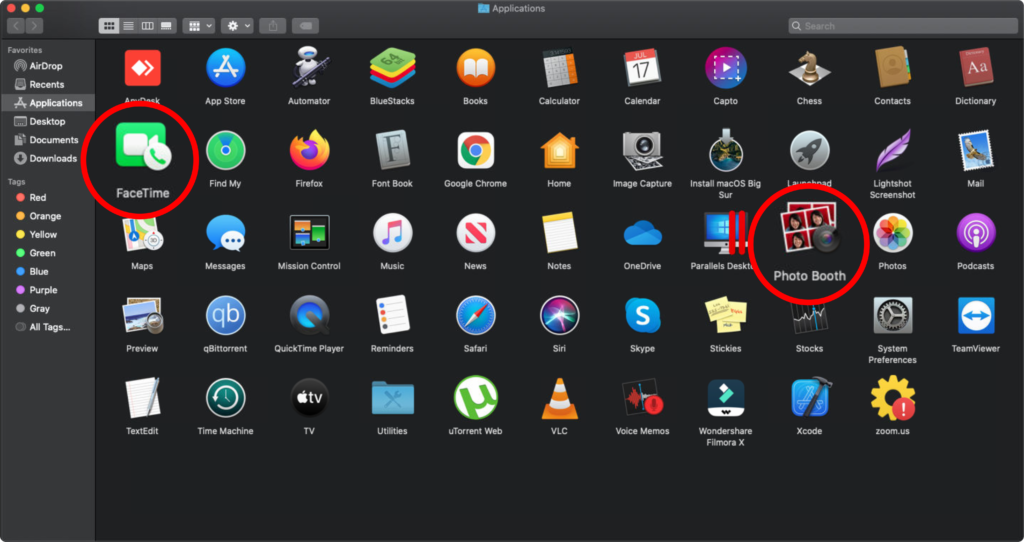Select the Chess app

coord(809,68)
